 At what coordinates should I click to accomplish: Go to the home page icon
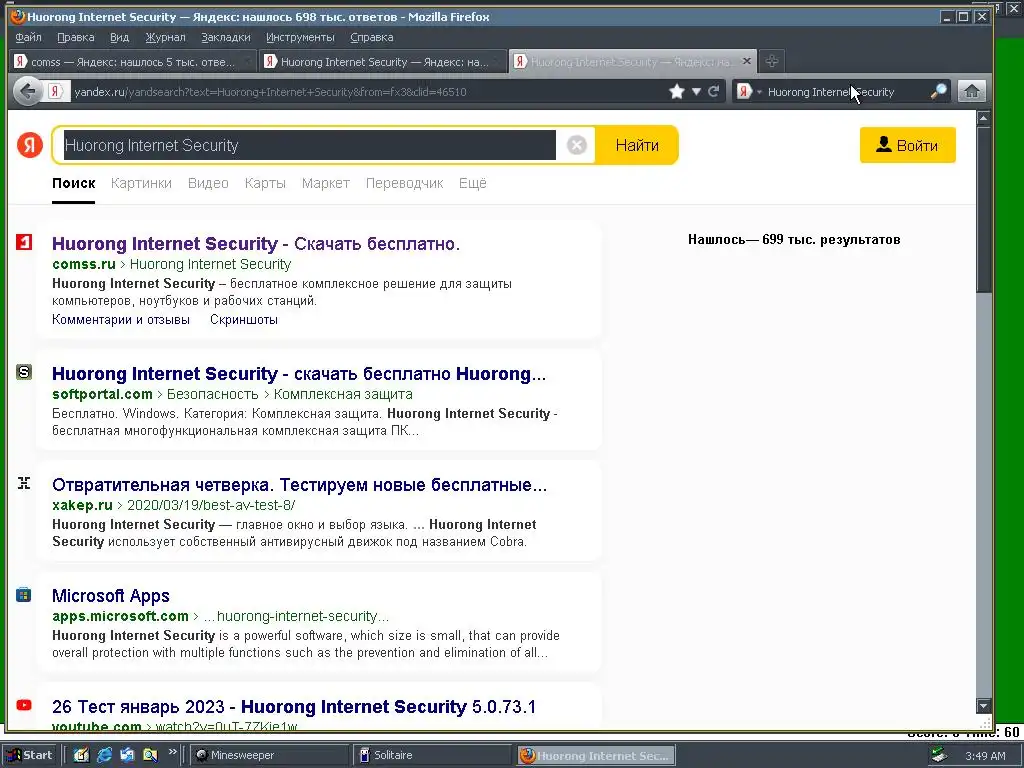[x=972, y=91]
